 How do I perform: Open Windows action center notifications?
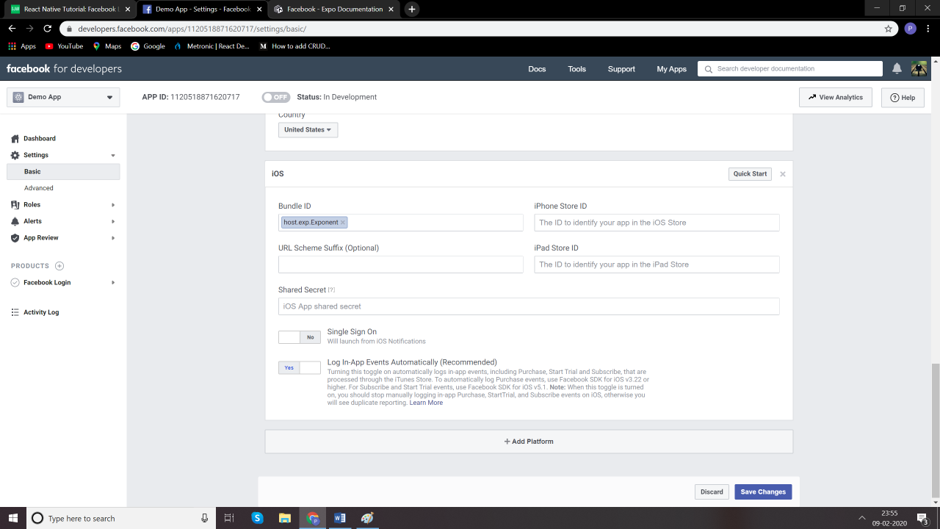click(923, 518)
